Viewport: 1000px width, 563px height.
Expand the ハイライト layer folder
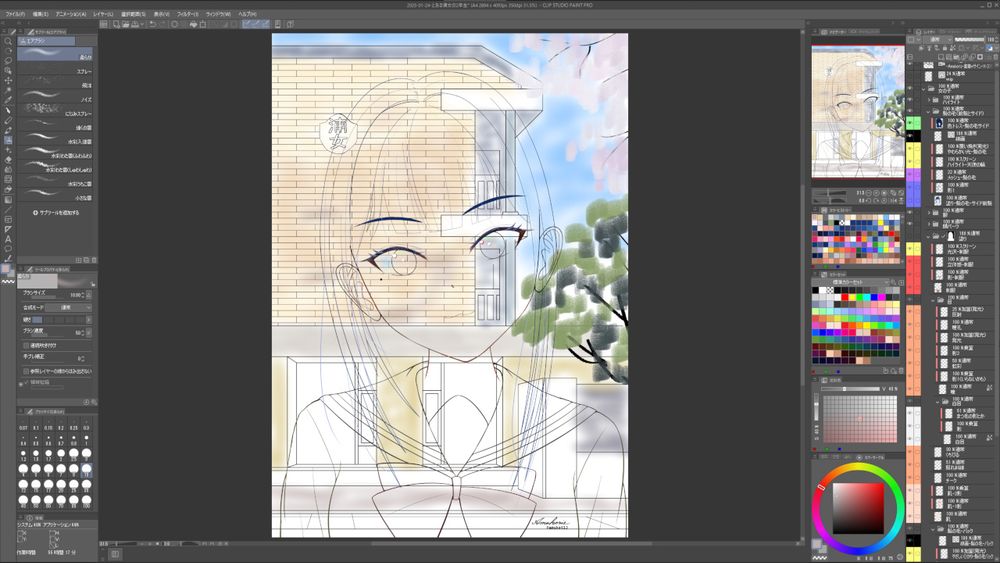coord(929,99)
